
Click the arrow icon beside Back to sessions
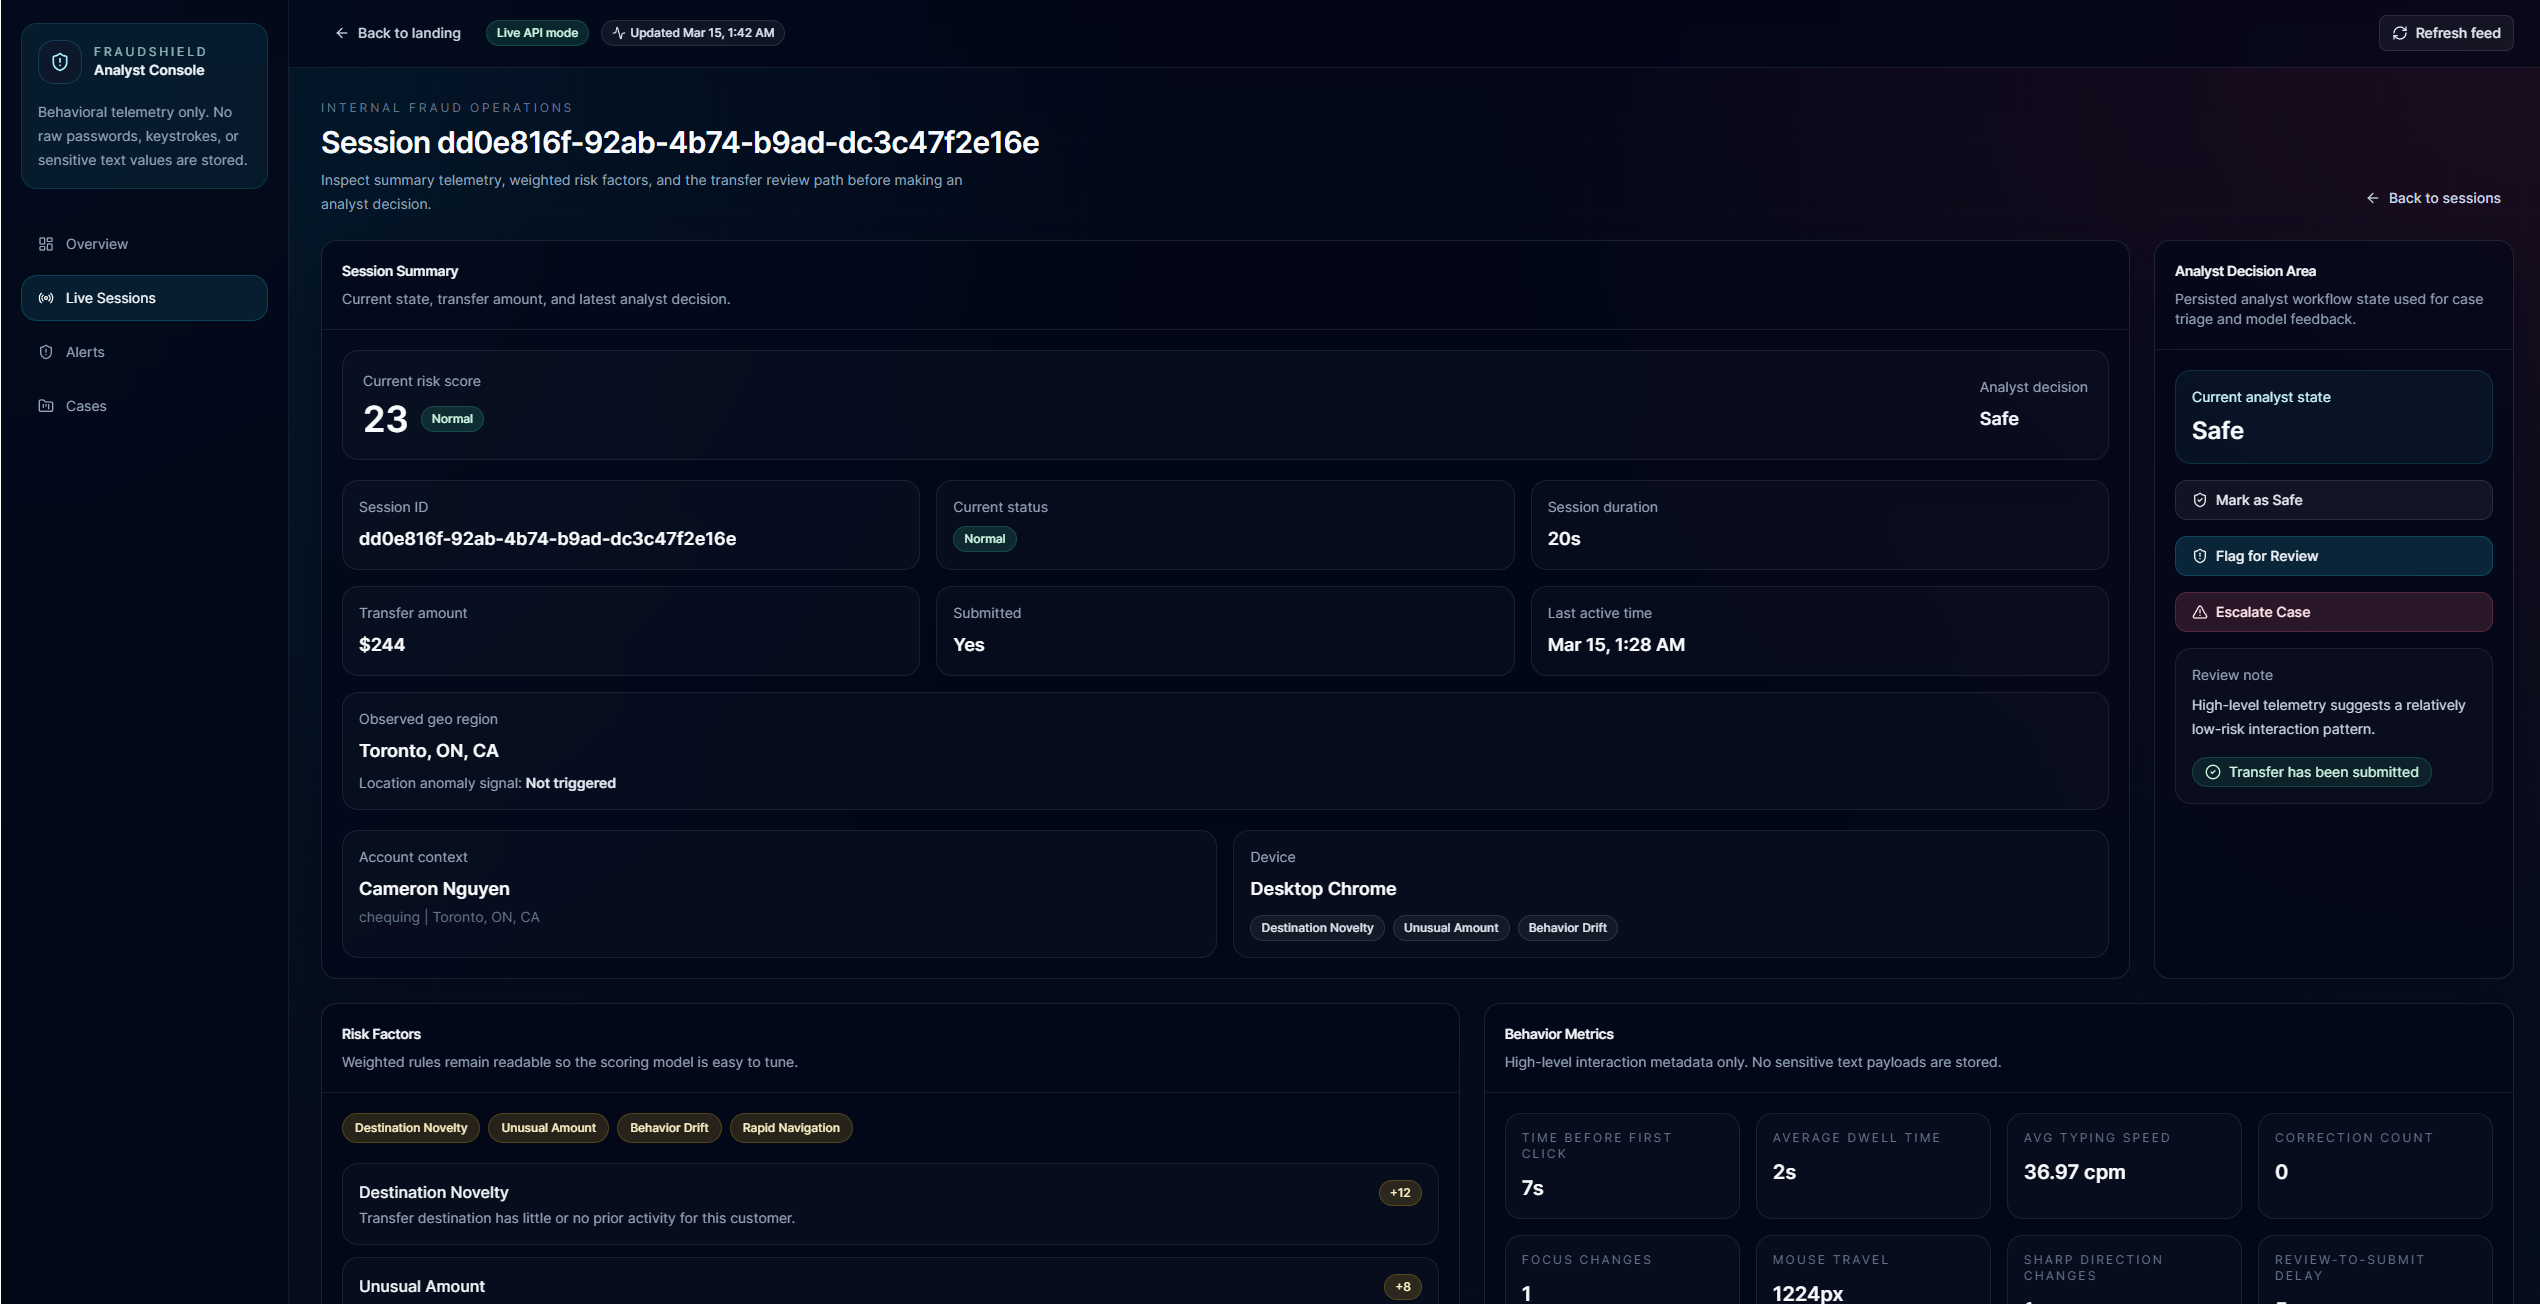pos(2373,198)
